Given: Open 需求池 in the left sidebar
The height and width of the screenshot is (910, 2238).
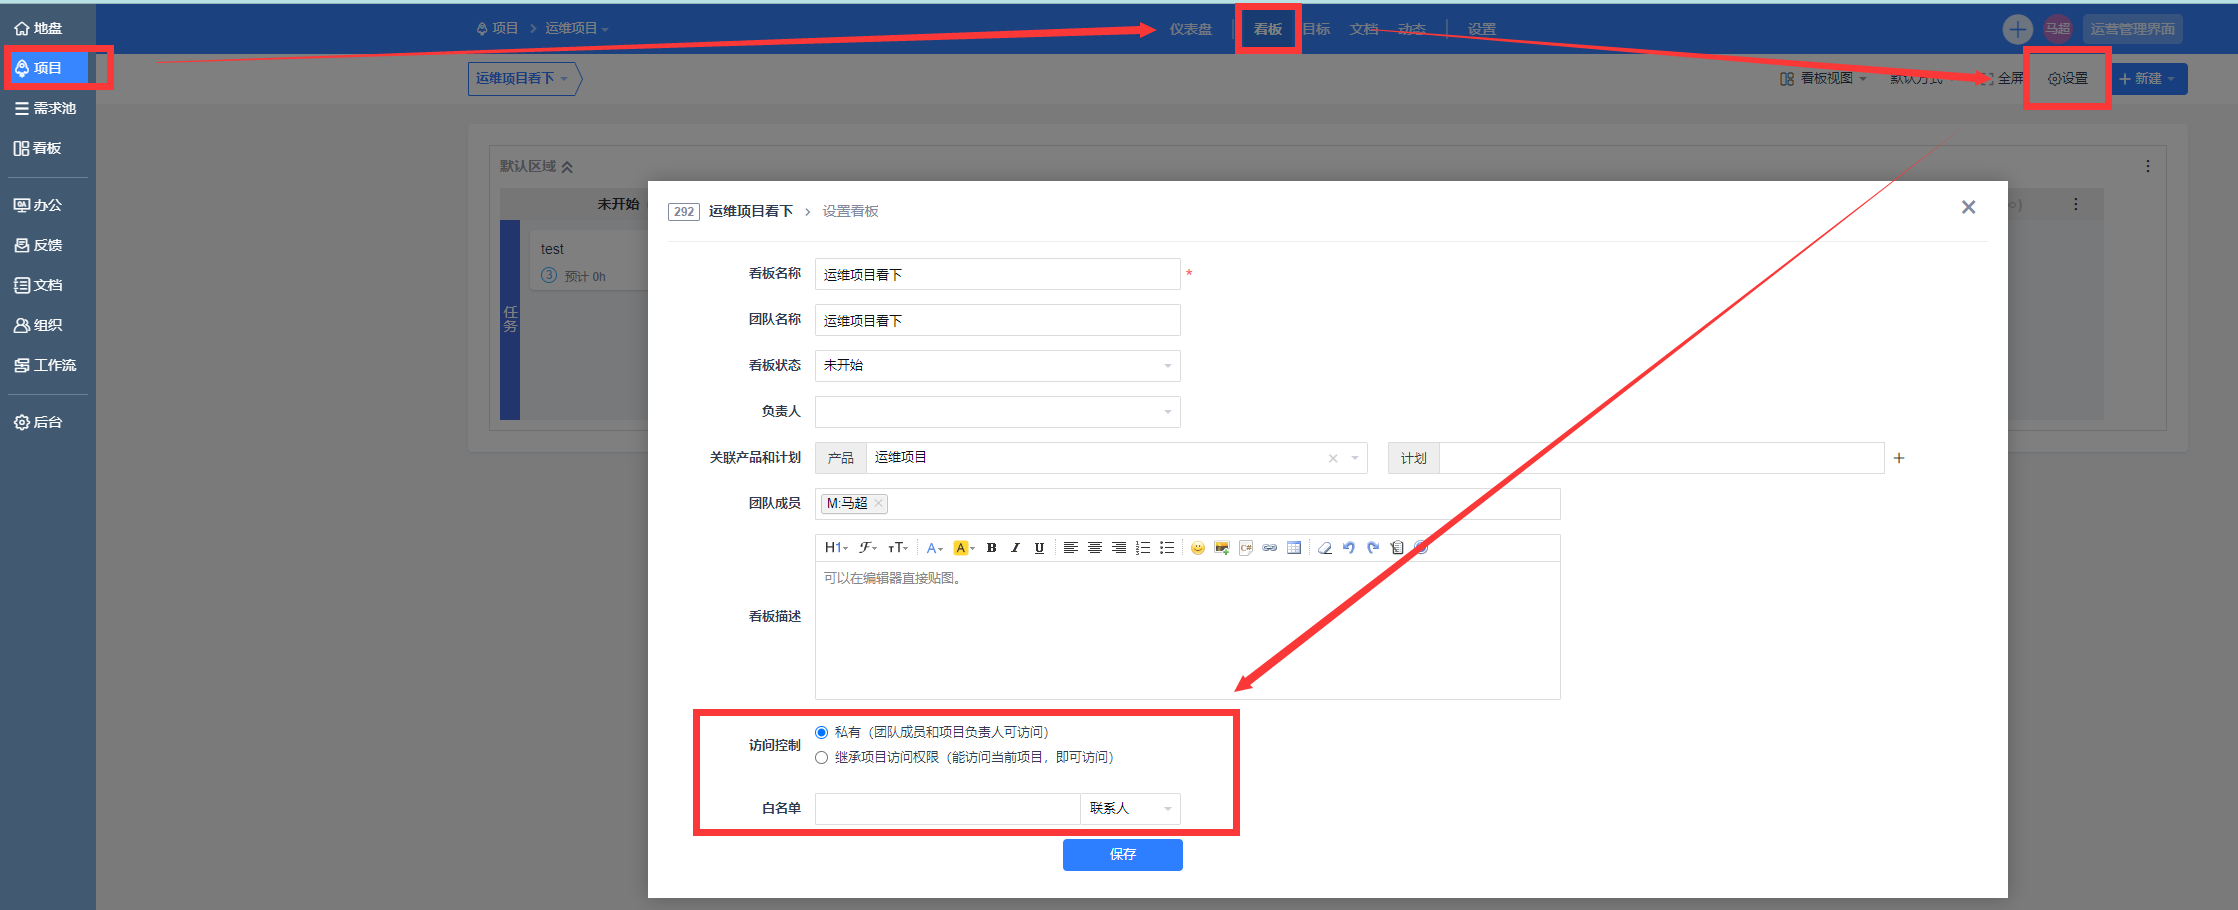Looking at the screenshot, I should [47, 108].
